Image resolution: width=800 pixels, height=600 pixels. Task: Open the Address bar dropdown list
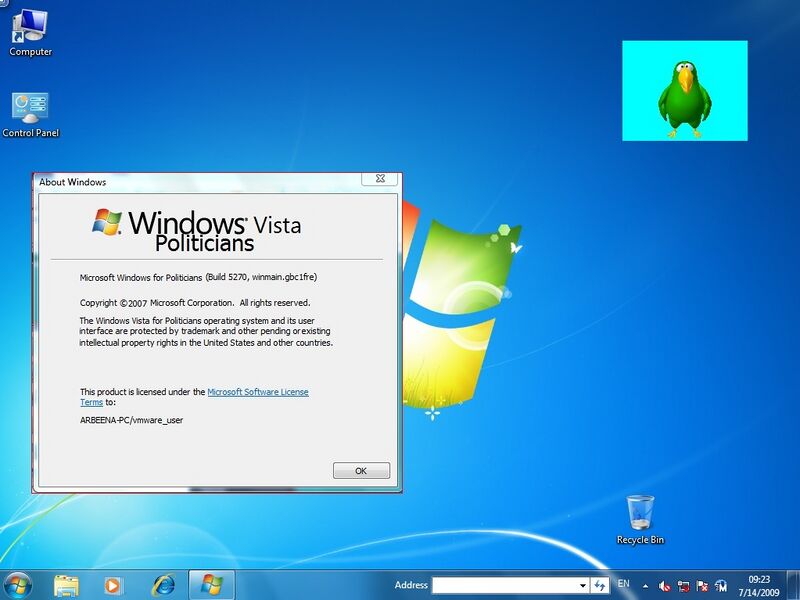coord(583,583)
